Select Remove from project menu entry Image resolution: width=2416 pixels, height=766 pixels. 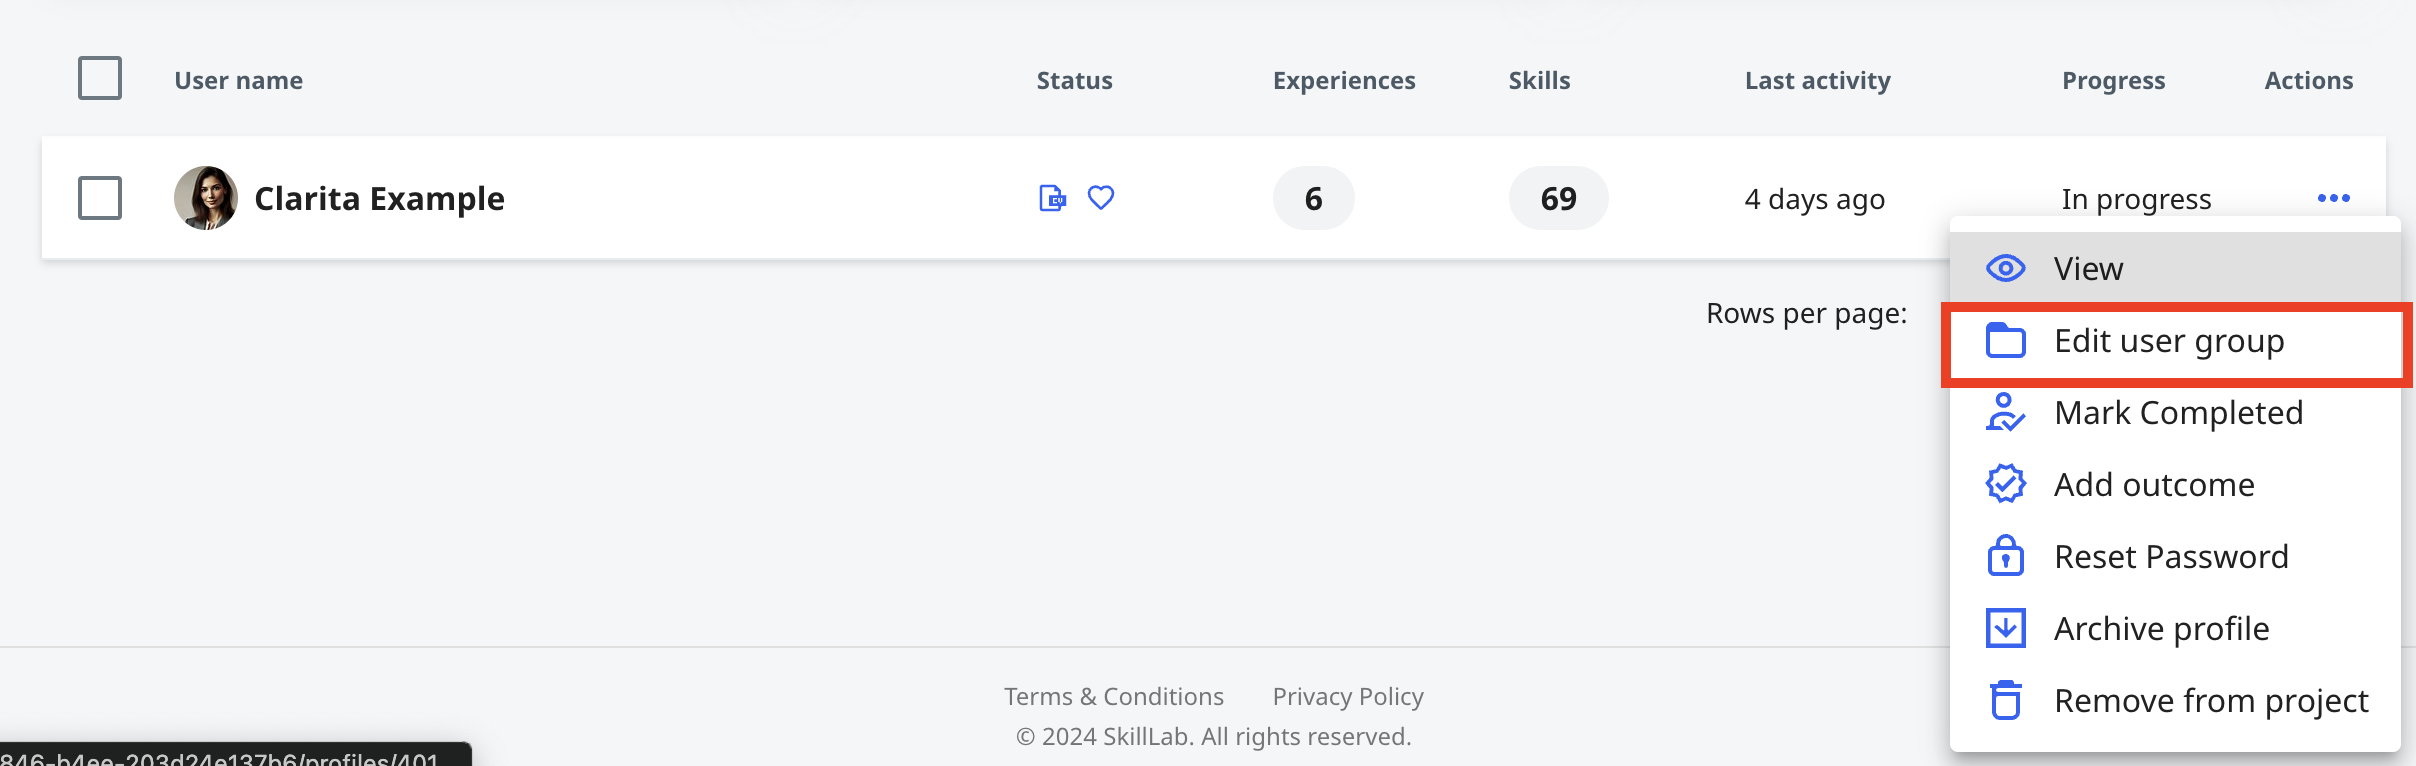click(2176, 701)
